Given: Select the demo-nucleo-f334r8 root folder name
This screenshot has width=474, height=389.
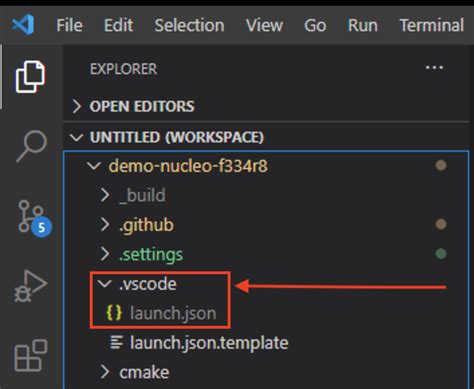Looking at the screenshot, I should [x=188, y=166].
